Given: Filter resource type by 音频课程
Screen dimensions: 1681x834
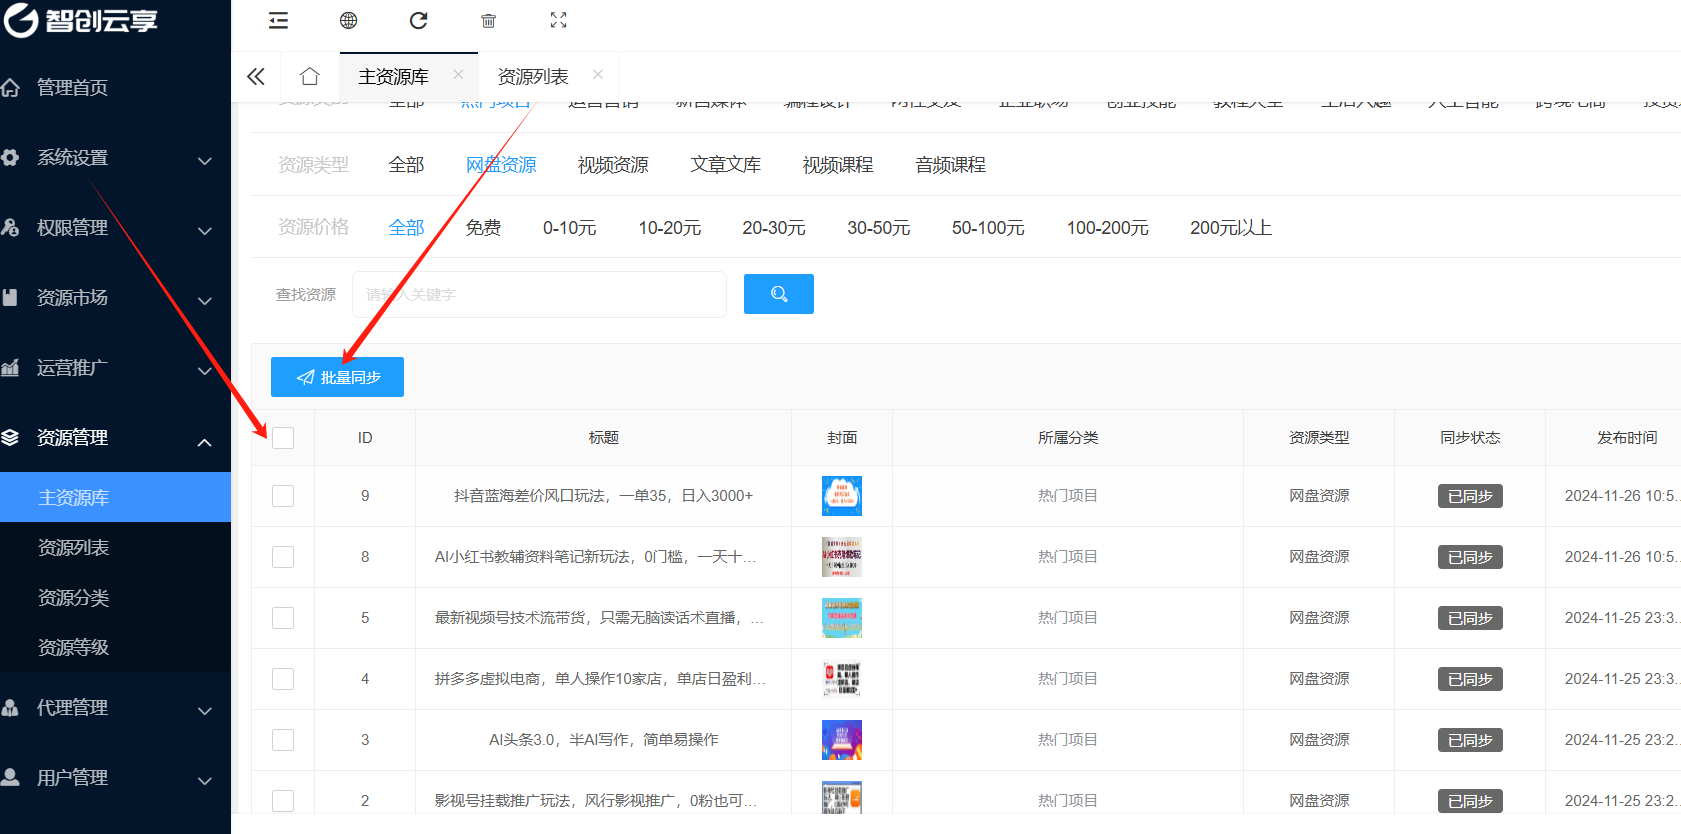Looking at the screenshot, I should coord(951,165).
